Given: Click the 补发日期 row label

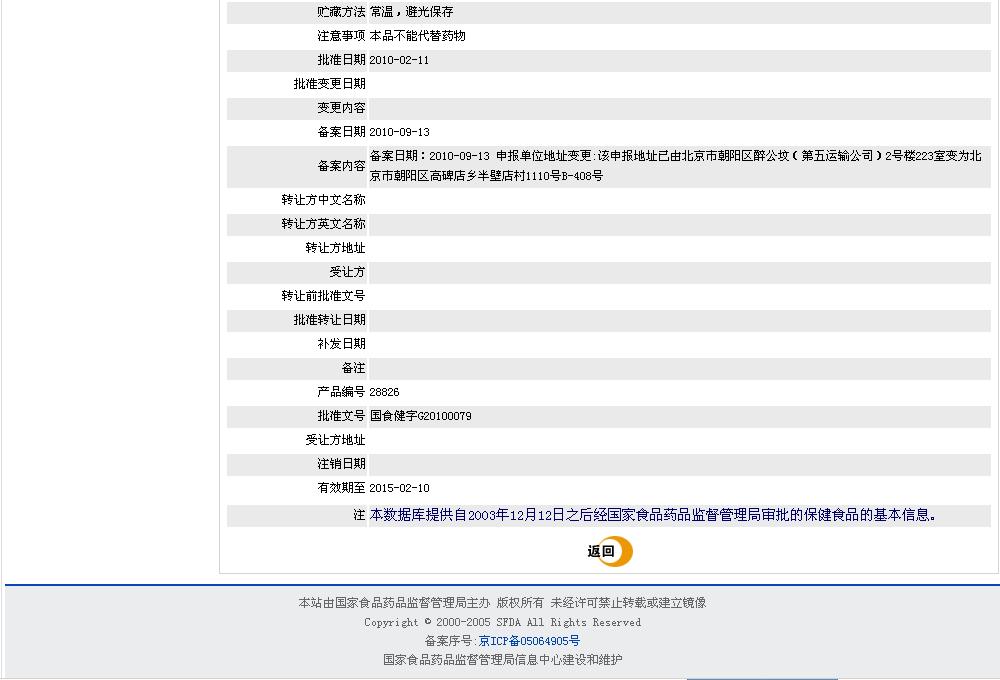Looking at the screenshot, I should pos(341,344).
